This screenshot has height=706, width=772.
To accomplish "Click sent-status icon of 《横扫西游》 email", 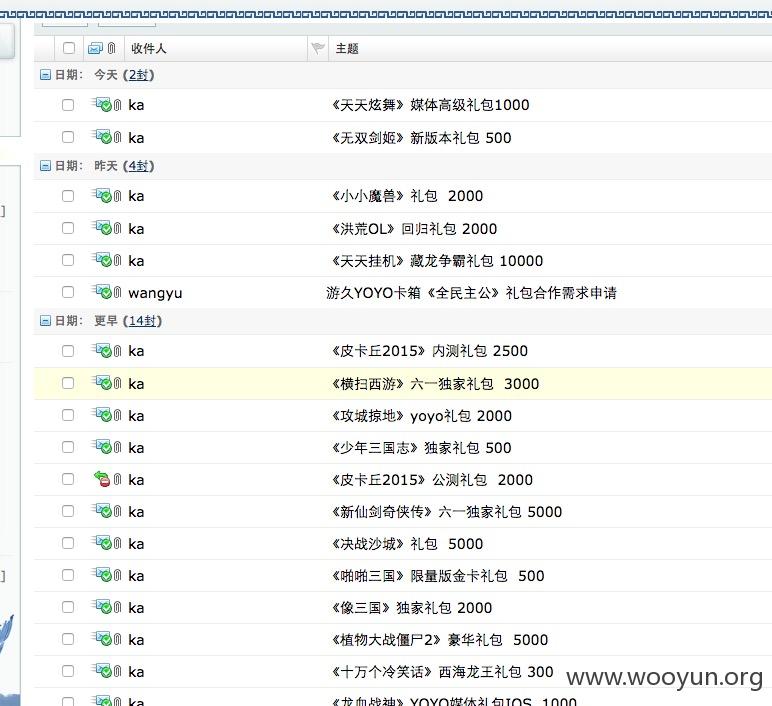I will [103, 383].
